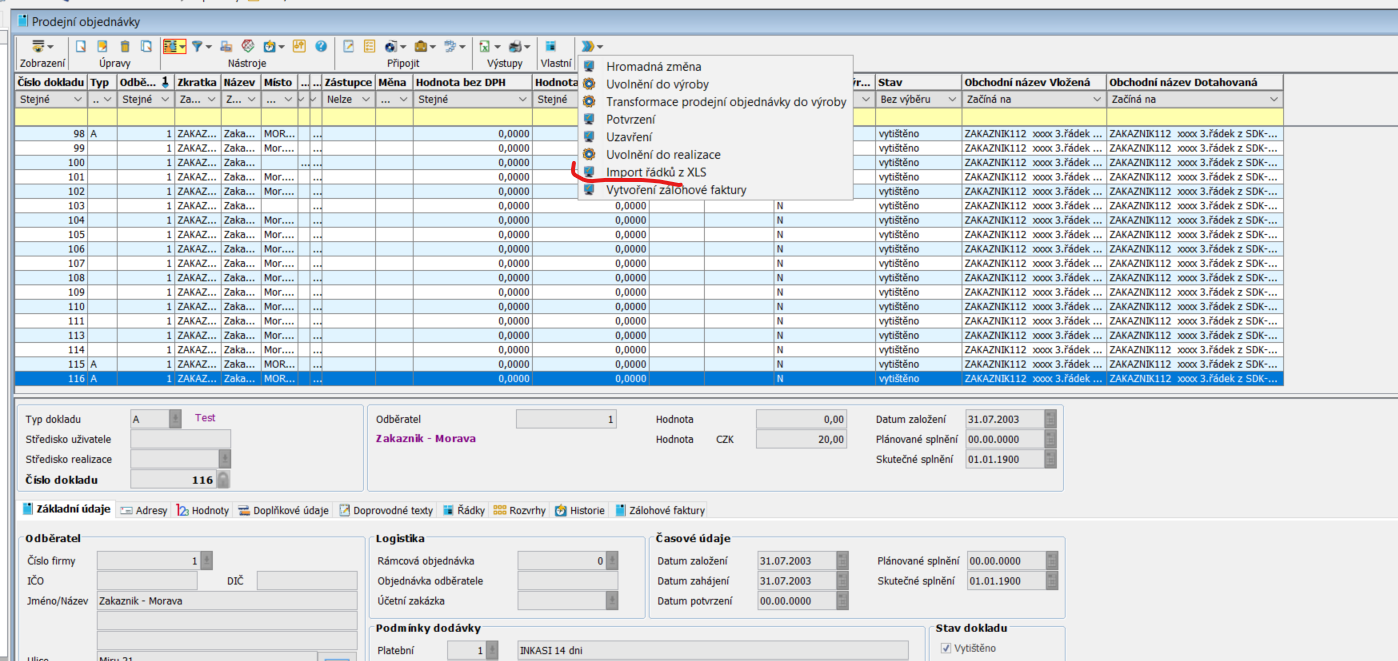1398x661 pixels.
Task: Click the Hodnota bez DPH column header
Action: pos(472,82)
